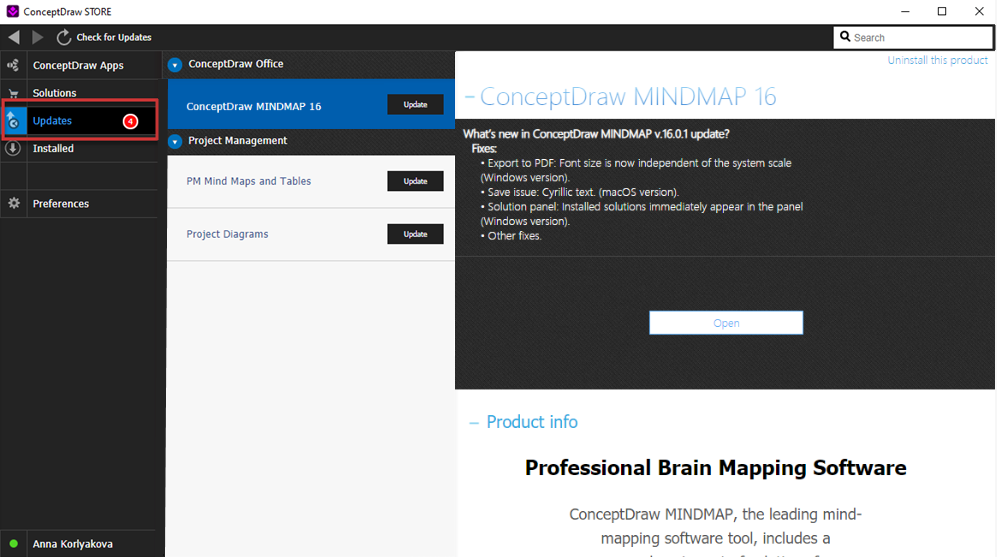Go back with the left arrow icon
The image size is (997, 557).
(14, 38)
